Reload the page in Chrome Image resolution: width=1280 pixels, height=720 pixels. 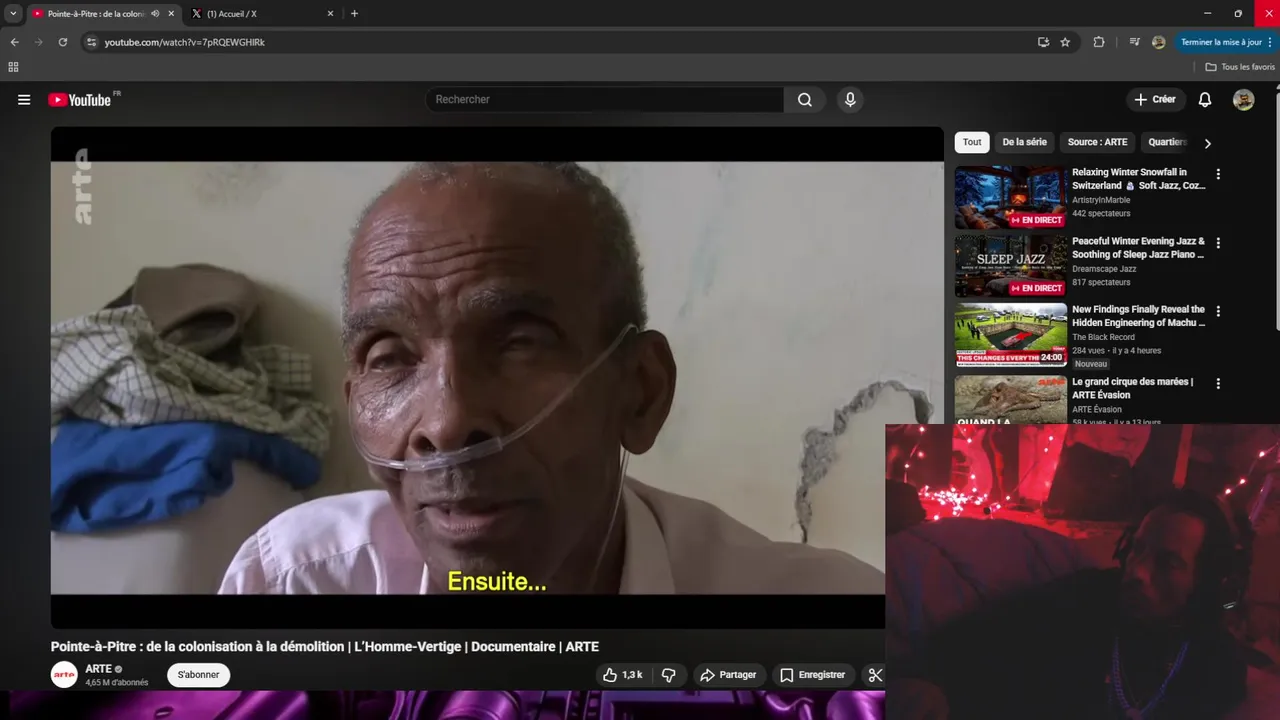pos(62,42)
